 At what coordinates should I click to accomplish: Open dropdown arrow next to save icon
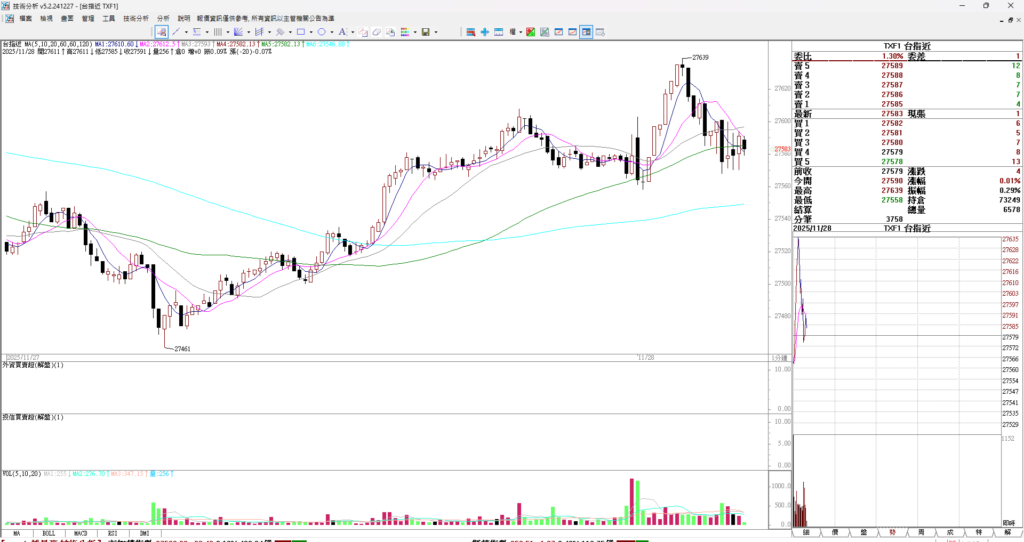coord(436,32)
